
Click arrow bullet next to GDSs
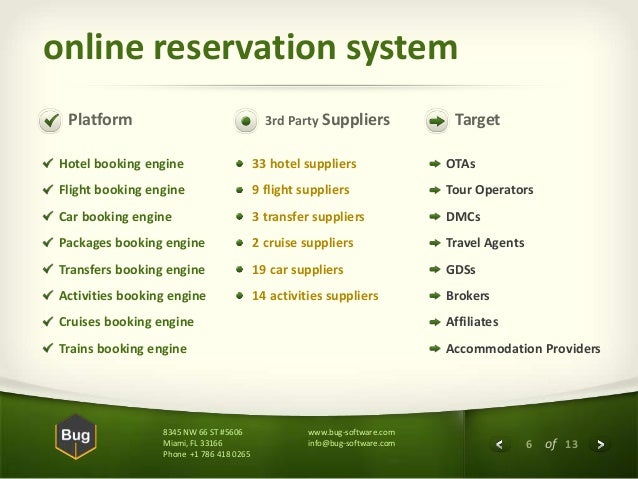[435, 269]
